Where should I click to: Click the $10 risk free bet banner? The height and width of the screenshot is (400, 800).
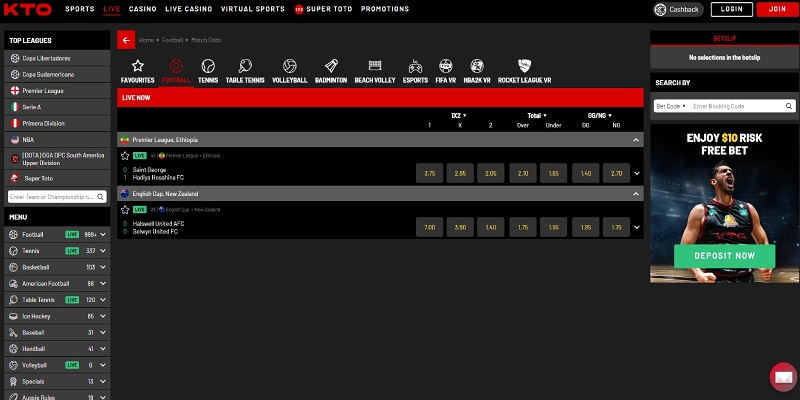coord(724,203)
